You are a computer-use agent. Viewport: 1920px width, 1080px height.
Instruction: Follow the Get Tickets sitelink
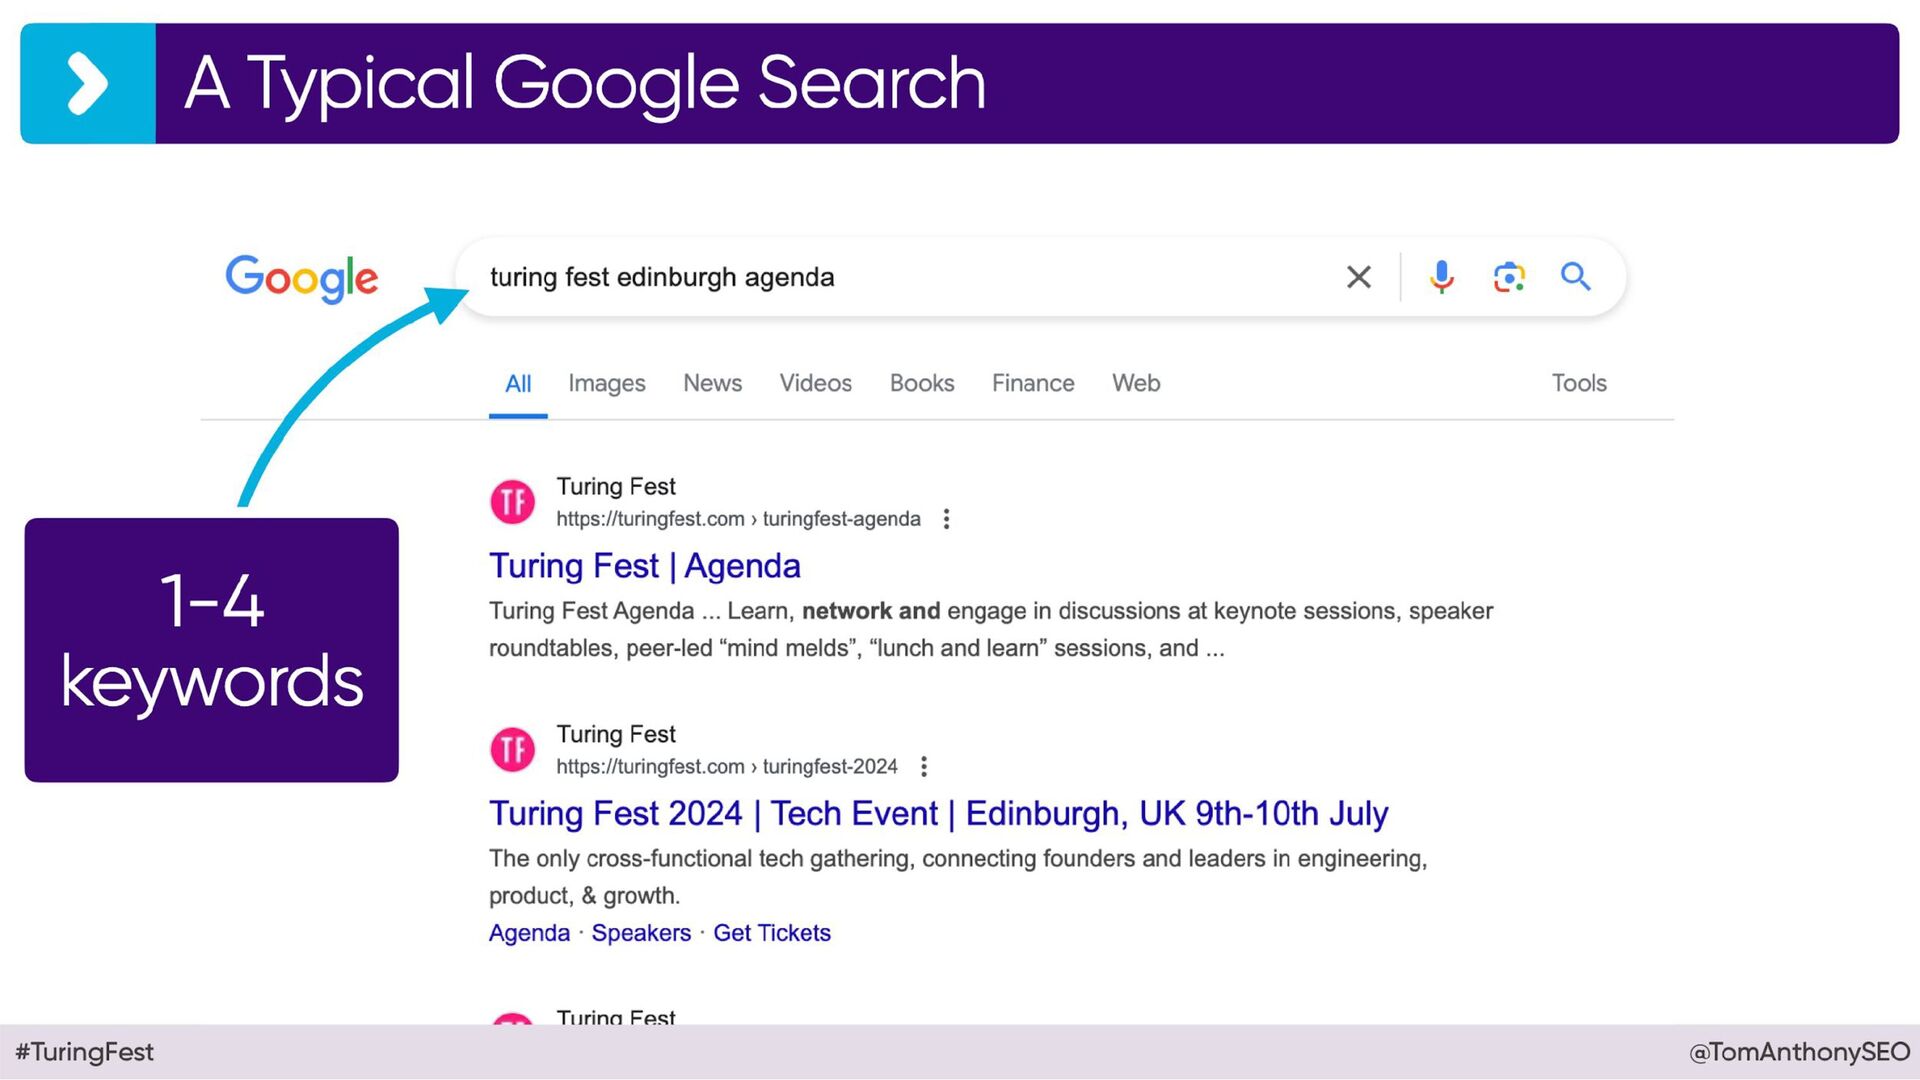772,933
